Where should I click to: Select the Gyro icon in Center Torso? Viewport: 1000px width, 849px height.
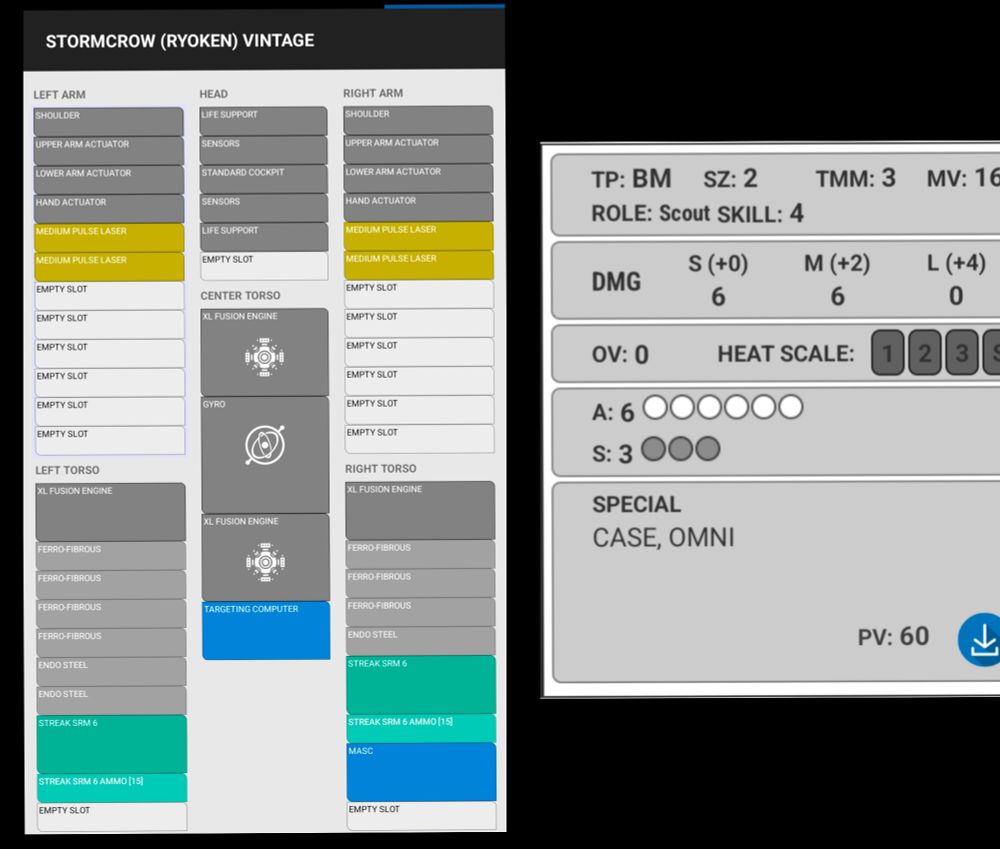[265, 445]
